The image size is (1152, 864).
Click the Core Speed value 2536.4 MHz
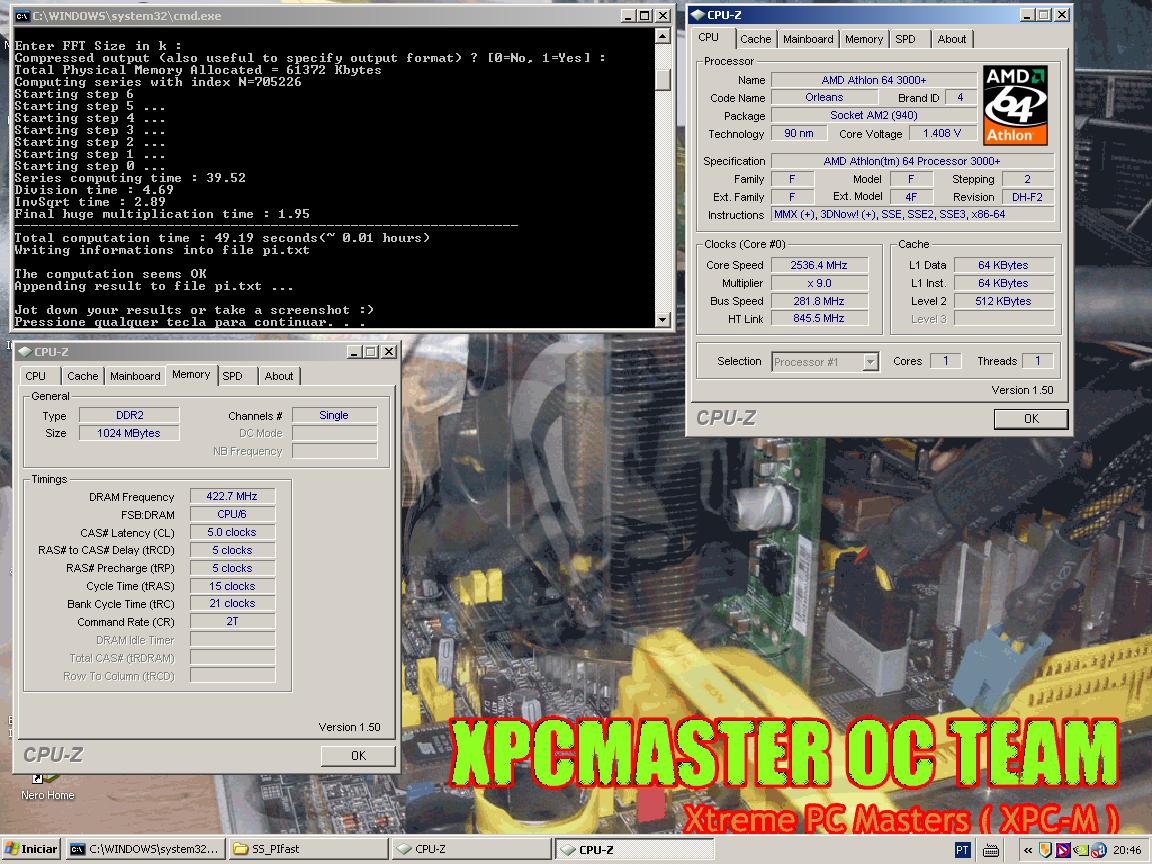point(818,265)
